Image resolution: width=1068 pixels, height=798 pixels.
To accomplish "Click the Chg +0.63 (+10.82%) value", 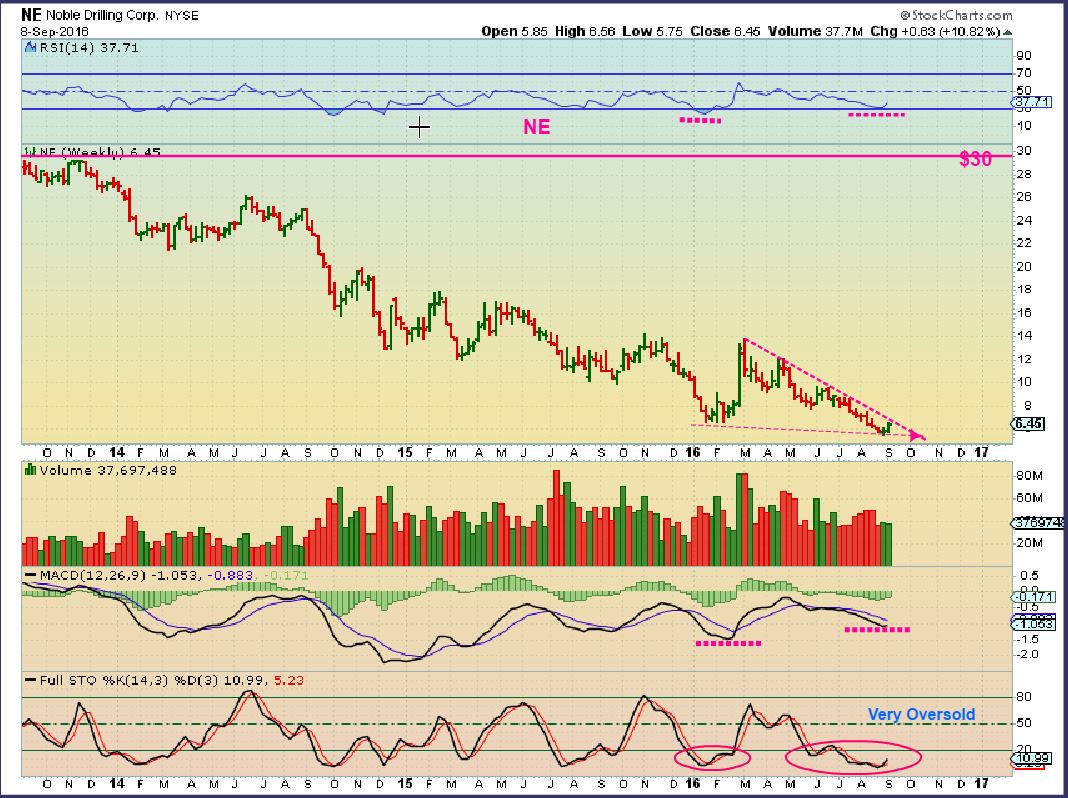I will tap(935, 31).
